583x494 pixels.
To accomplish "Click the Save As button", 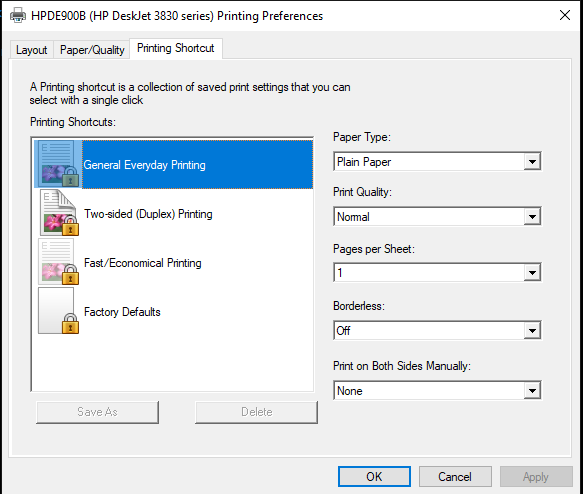I will point(97,412).
